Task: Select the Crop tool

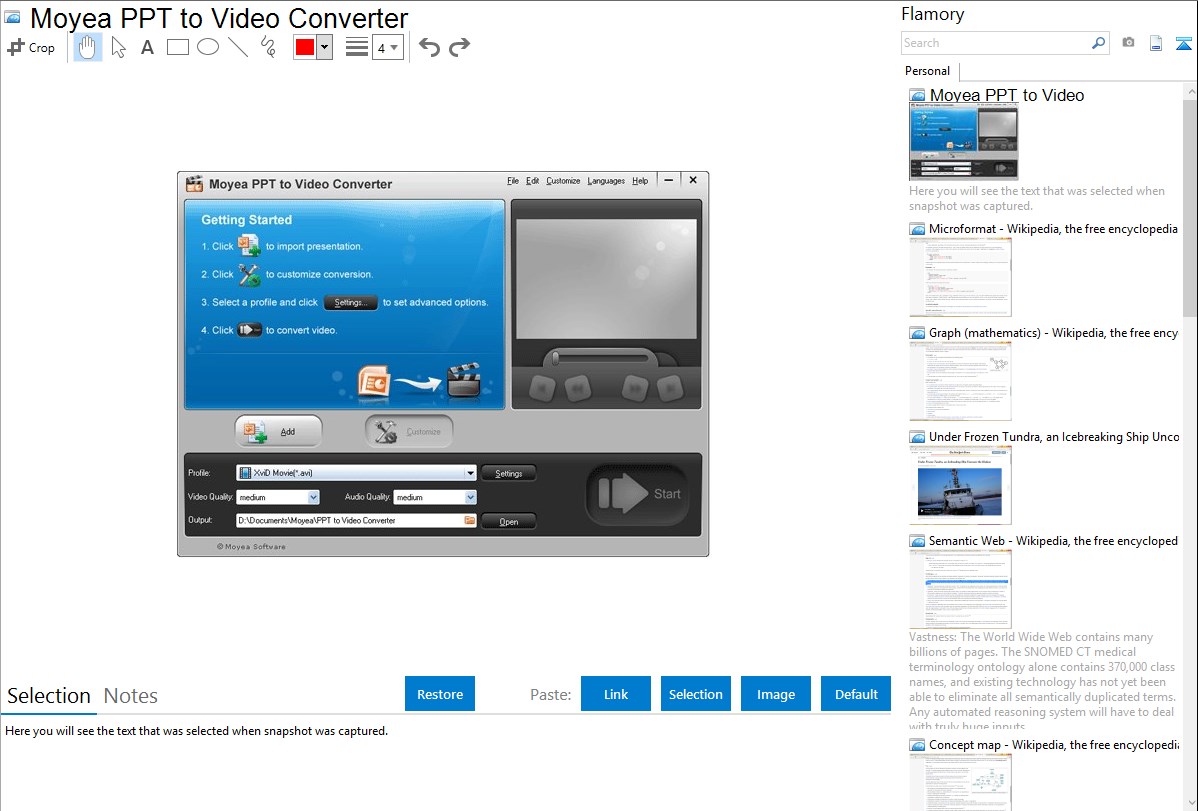Action: 31,47
